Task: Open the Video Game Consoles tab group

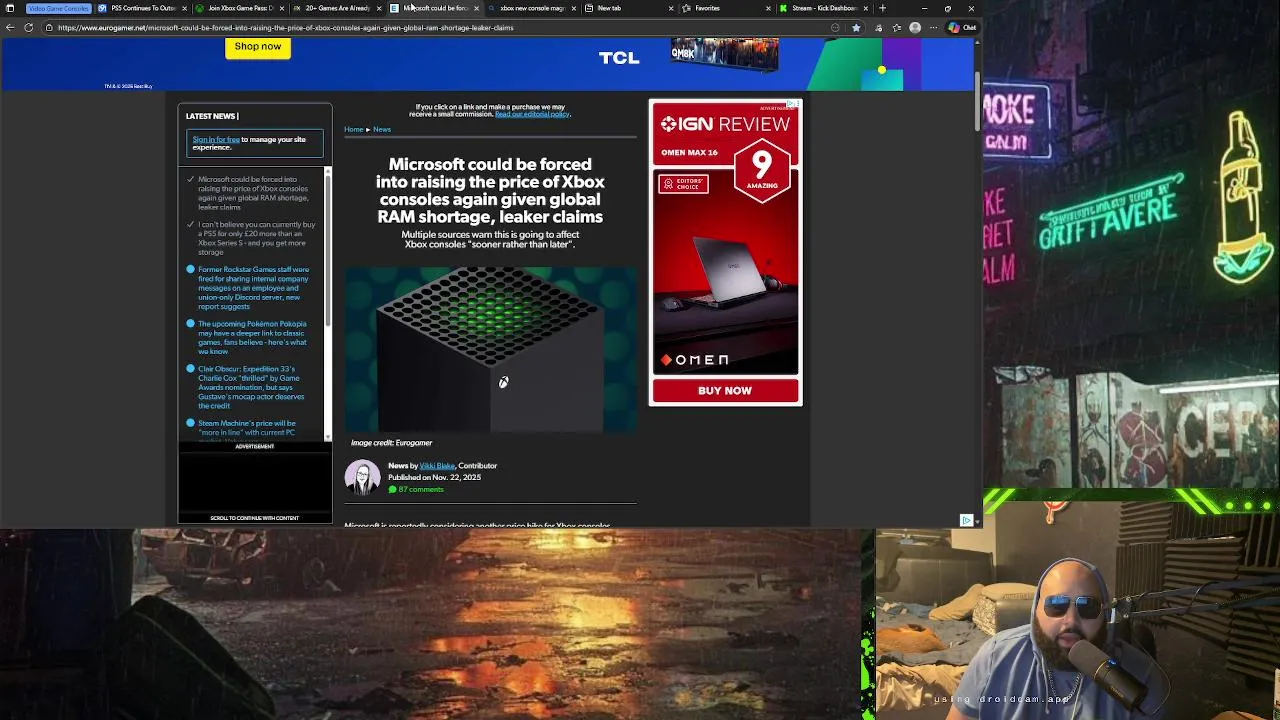Action: click(x=58, y=8)
